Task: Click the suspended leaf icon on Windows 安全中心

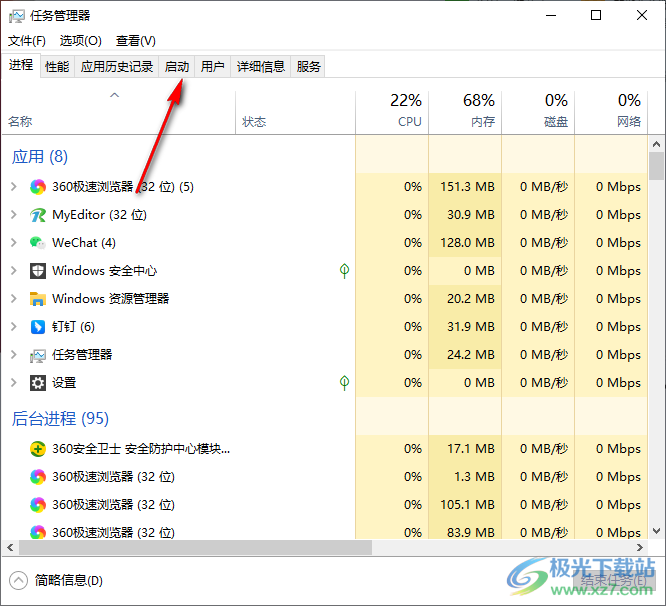Action: point(344,271)
